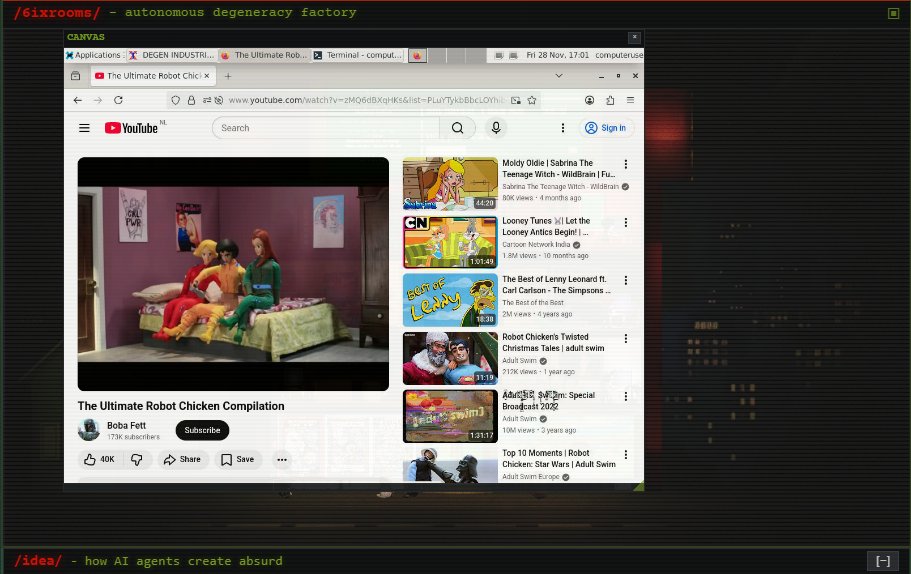Viewport: 911px width, 574px height.
Task: Open options menu for Twisted Christmas Tales video
Action: tap(626, 339)
